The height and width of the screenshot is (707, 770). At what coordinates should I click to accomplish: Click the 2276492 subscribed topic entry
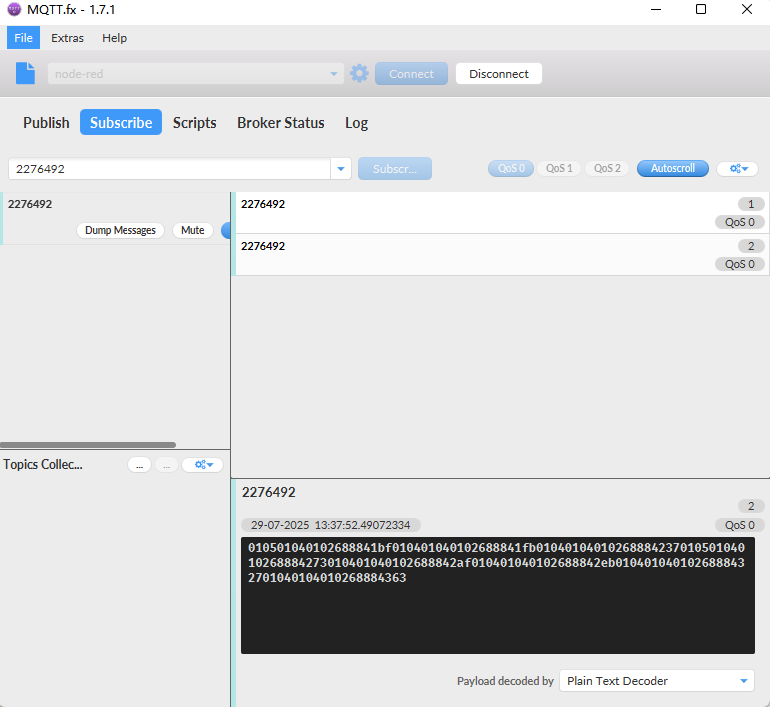coord(115,218)
